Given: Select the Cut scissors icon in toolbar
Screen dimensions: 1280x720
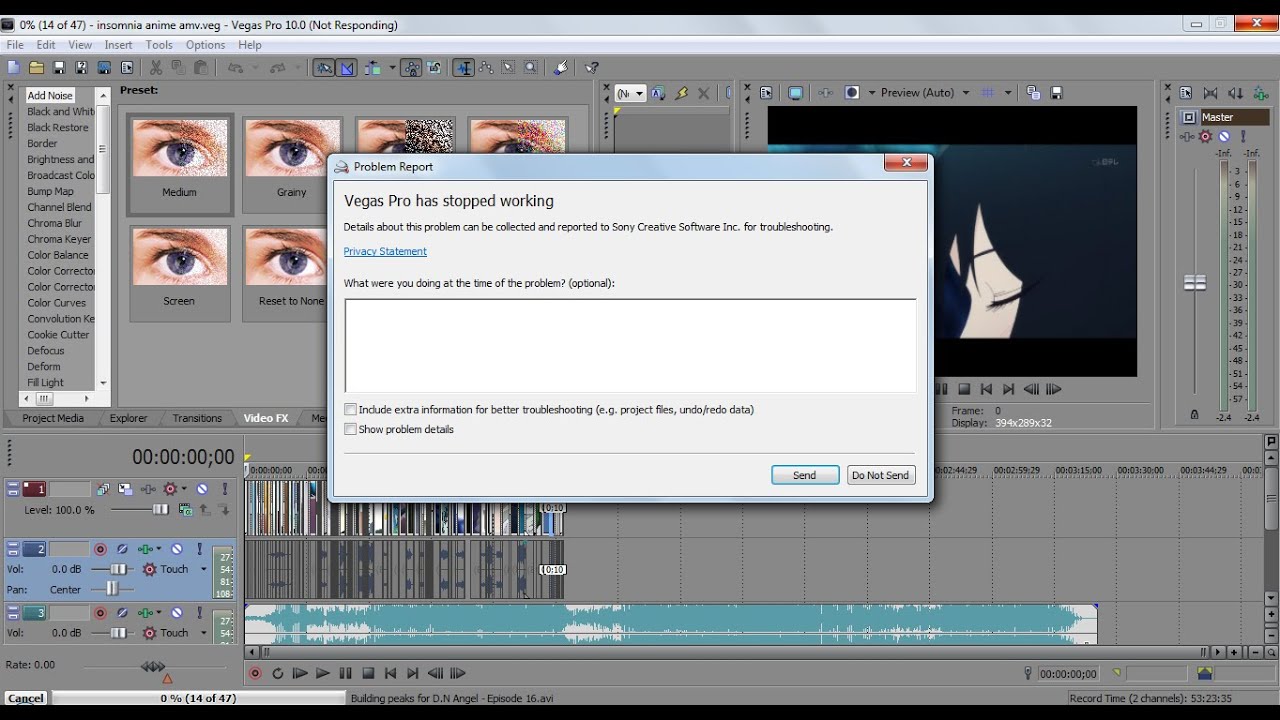Looking at the screenshot, I should (156, 68).
